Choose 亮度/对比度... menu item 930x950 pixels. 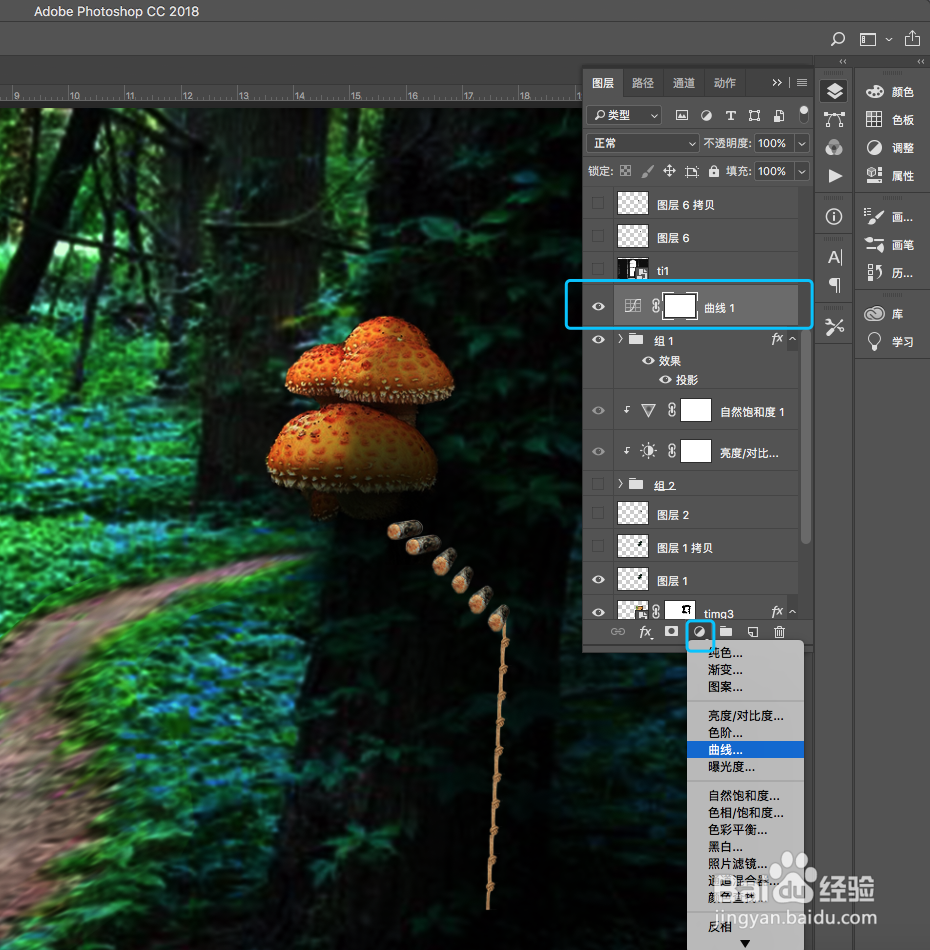pos(745,716)
